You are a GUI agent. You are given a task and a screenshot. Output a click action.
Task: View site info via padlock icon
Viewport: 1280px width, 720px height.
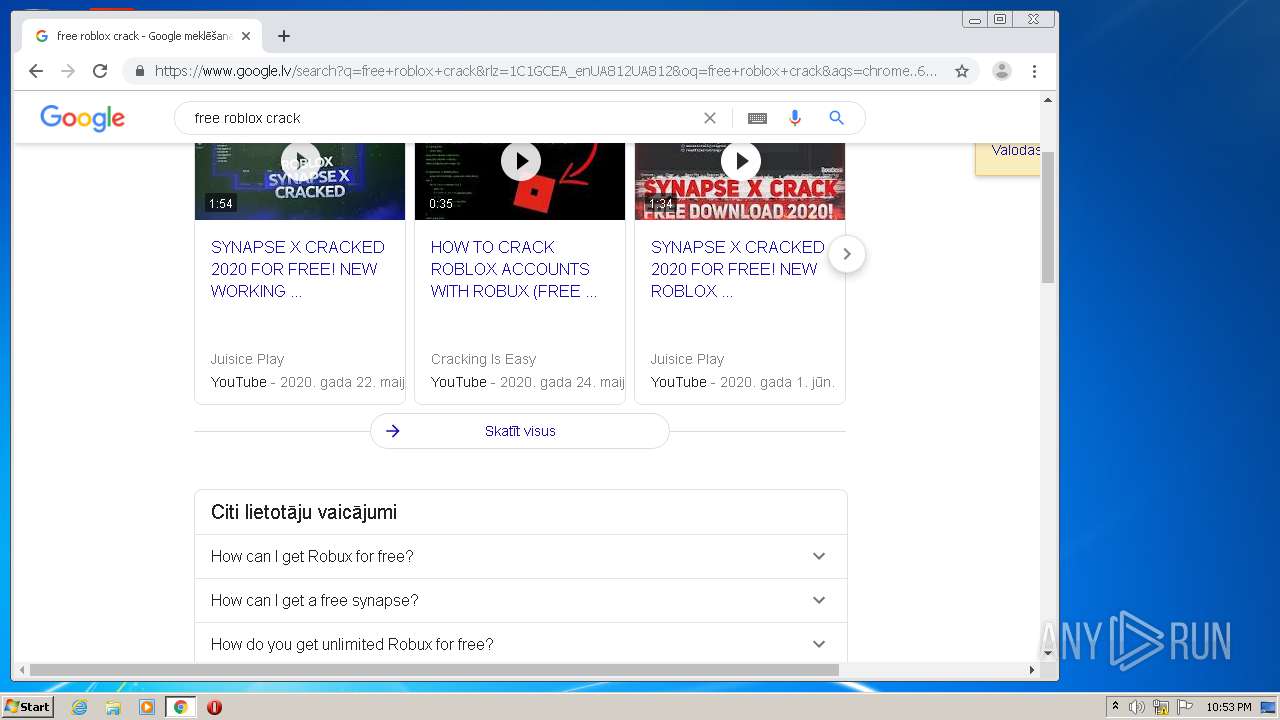click(x=139, y=71)
